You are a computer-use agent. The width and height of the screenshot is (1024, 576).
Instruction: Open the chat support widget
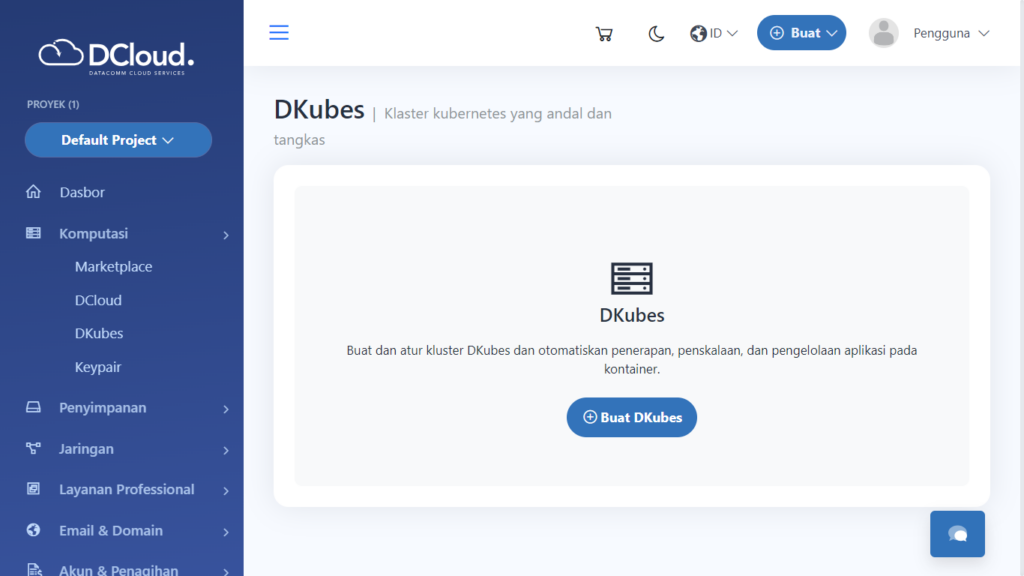click(957, 534)
